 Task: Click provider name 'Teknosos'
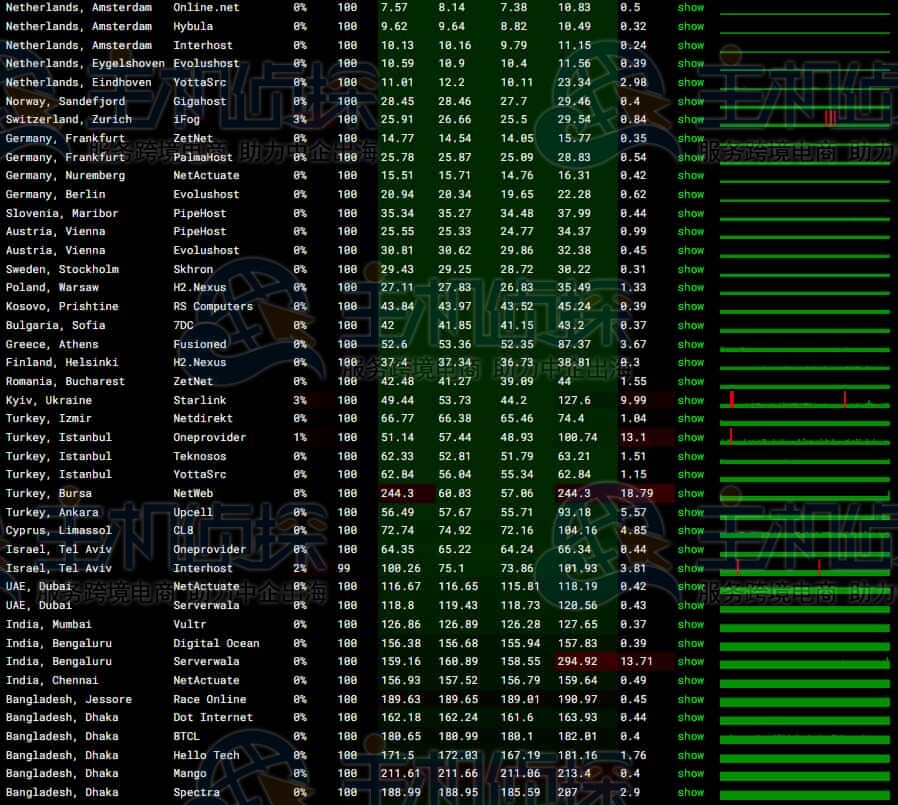pos(200,456)
